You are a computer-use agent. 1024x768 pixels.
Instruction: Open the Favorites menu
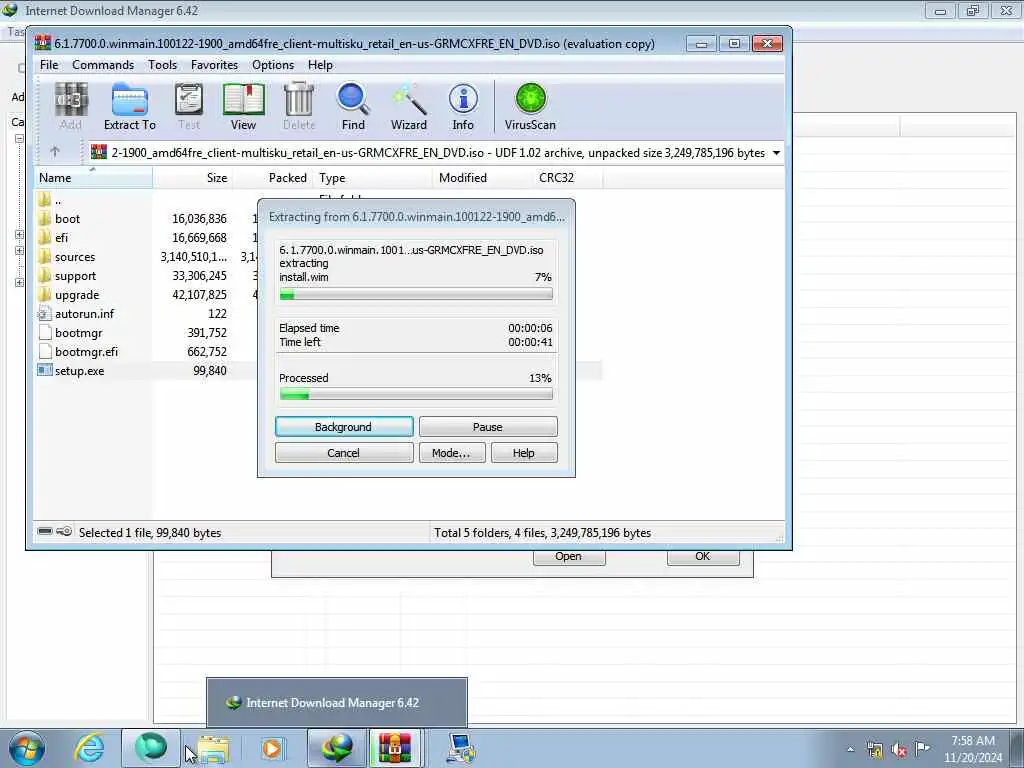click(214, 65)
